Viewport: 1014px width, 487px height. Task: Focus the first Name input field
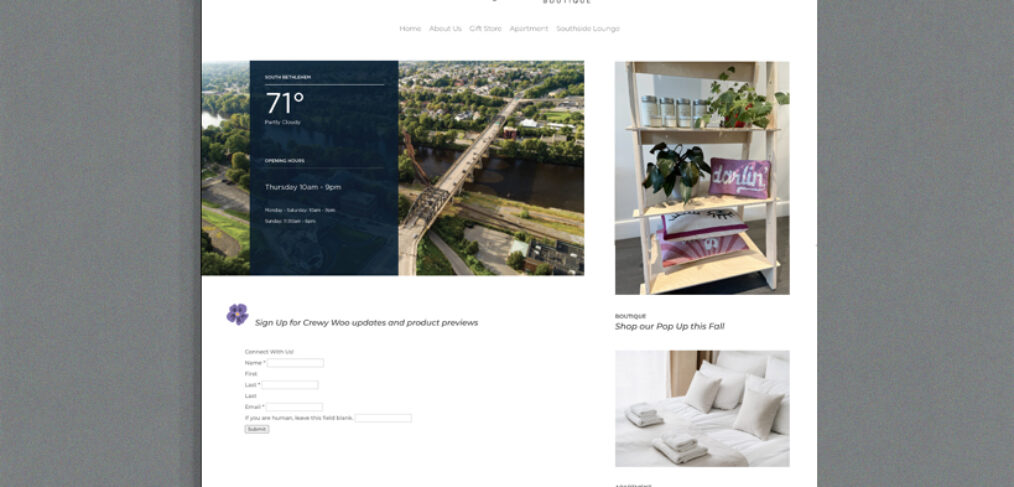point(296,363)
